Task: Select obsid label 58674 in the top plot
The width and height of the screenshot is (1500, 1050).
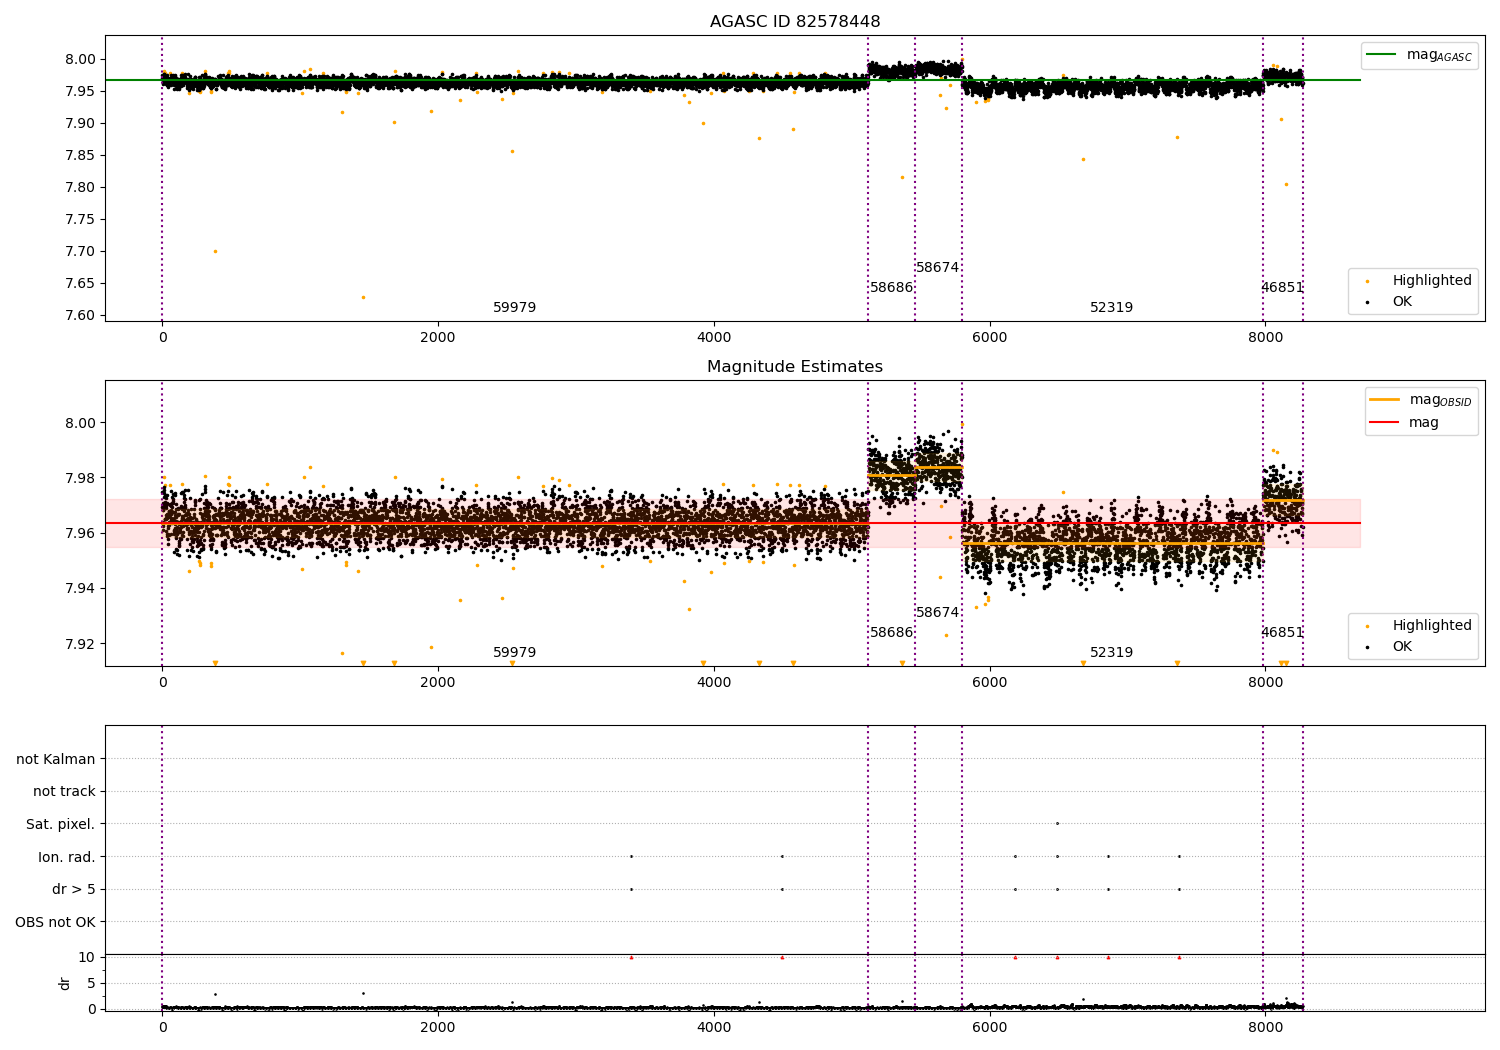Action: (x=938, y=268)
